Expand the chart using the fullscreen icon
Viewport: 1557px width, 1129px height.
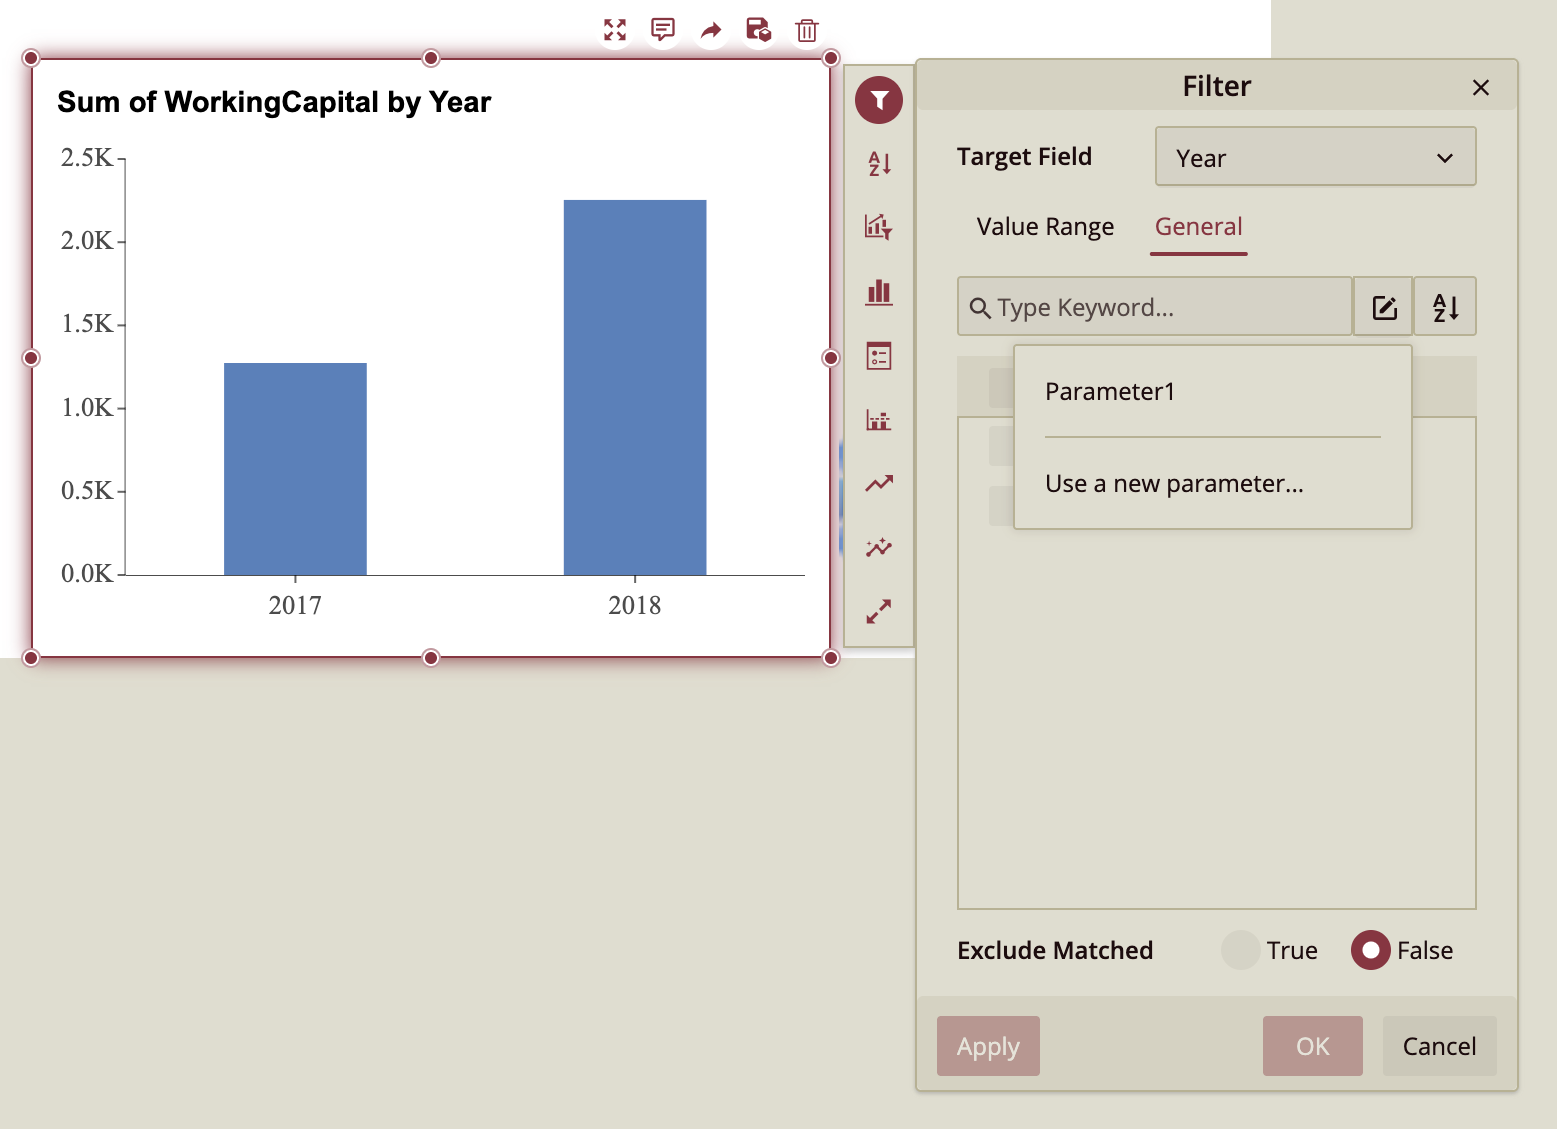616,29
